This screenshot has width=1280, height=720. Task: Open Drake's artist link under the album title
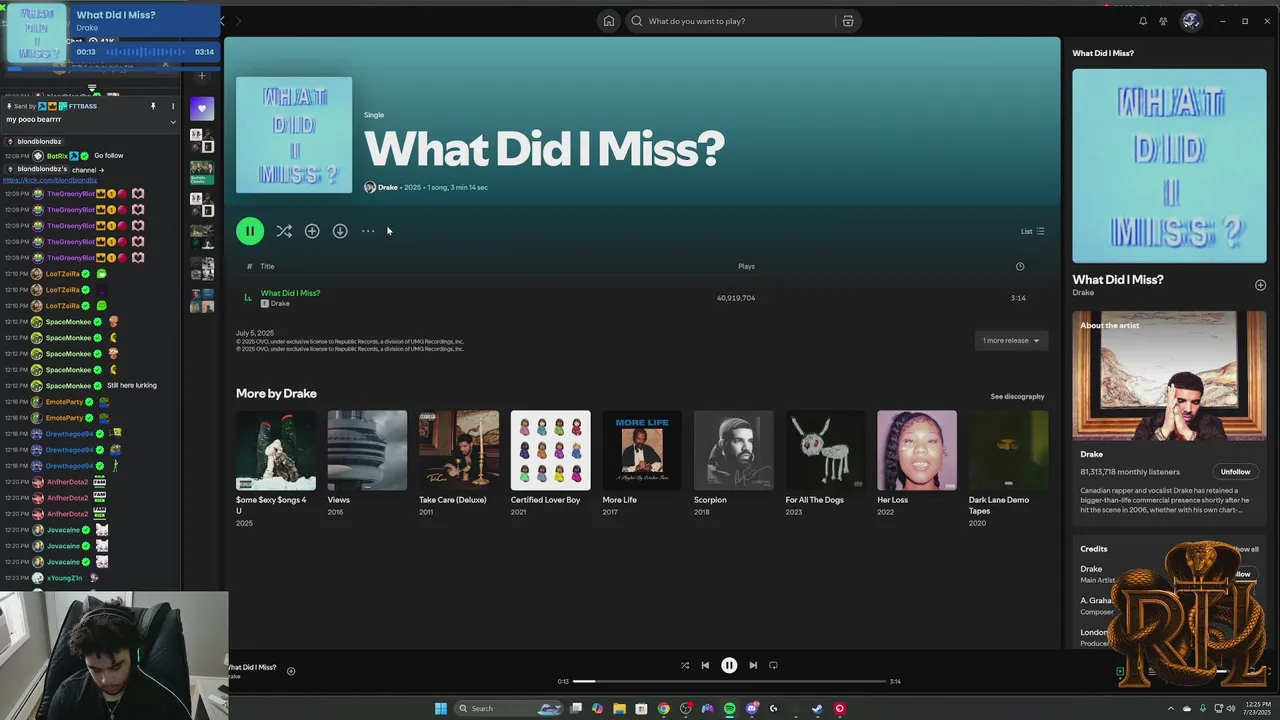388,187
